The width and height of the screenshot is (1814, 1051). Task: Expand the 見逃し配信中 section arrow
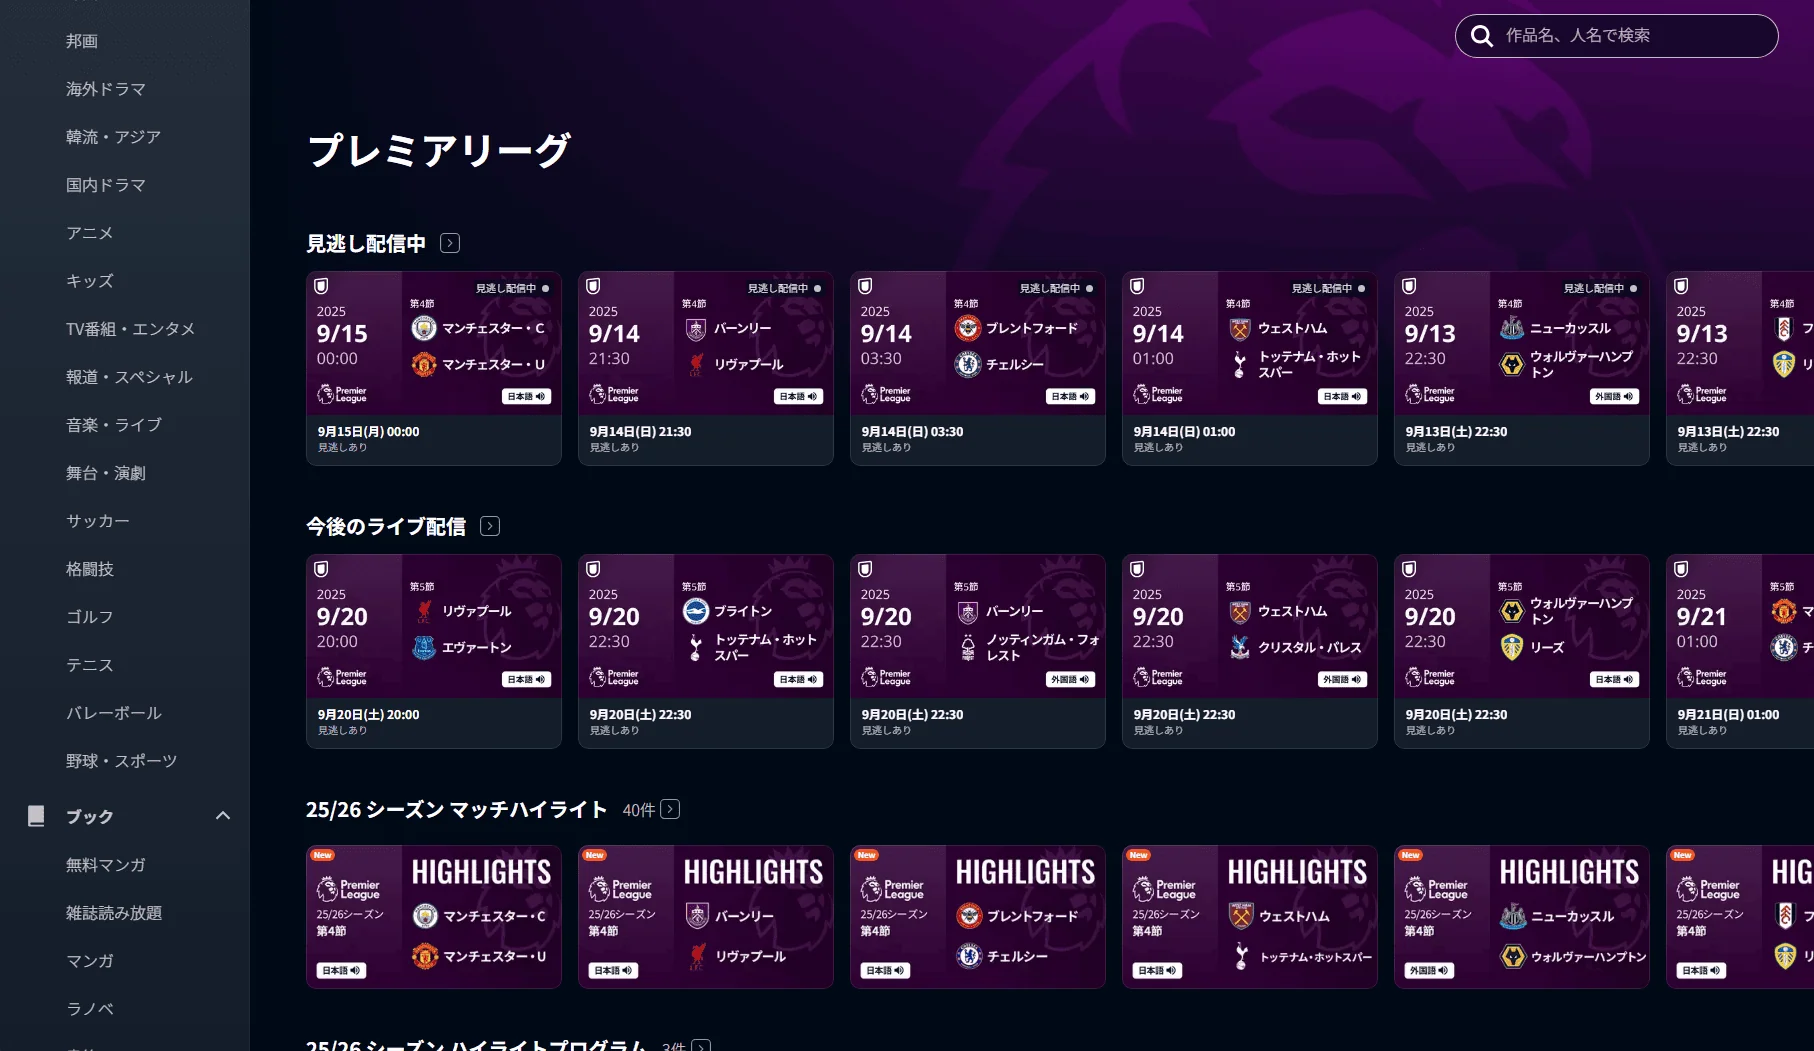point(450,243)
